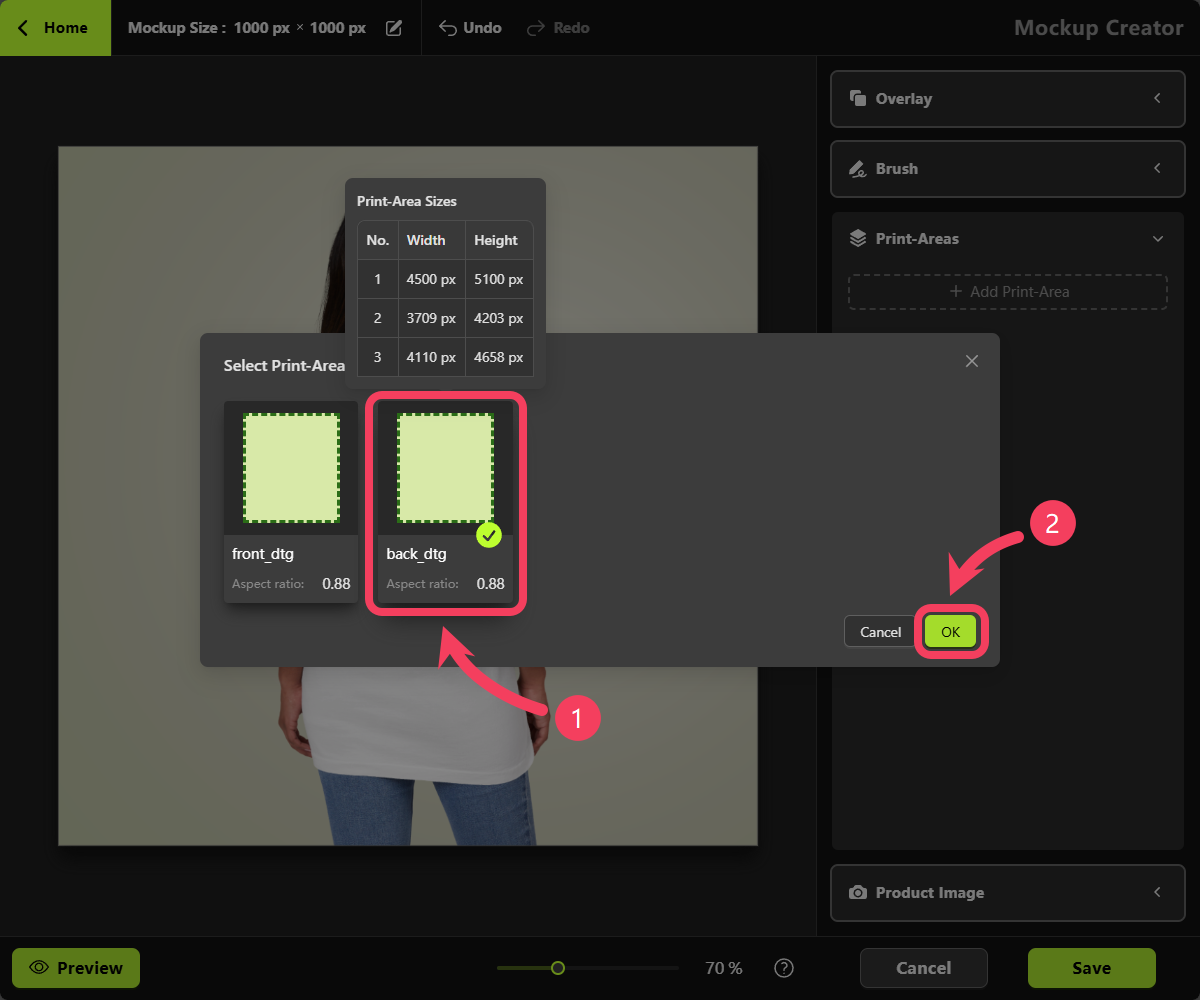
Task: Expand the Brush panel chevron
Action: [1157, 168]
